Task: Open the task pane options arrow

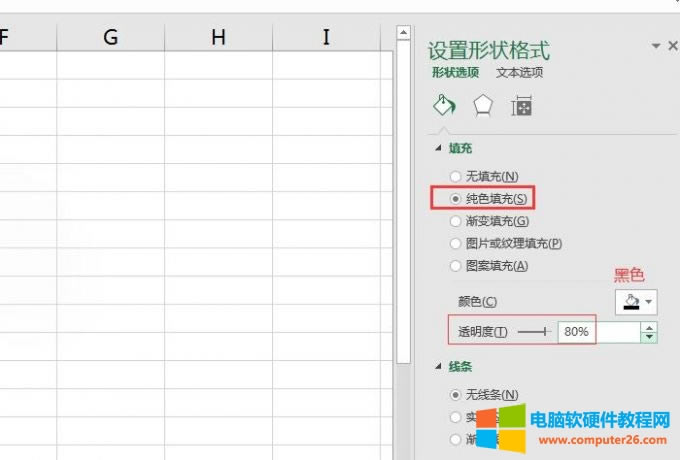Action: click(x=656, y=46)
